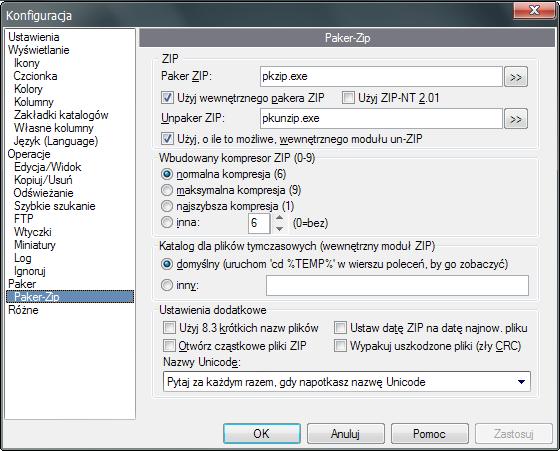Screen dimensions: 560x451
Task: Open the Operacje settings page
Action: (x=29, y=154)
